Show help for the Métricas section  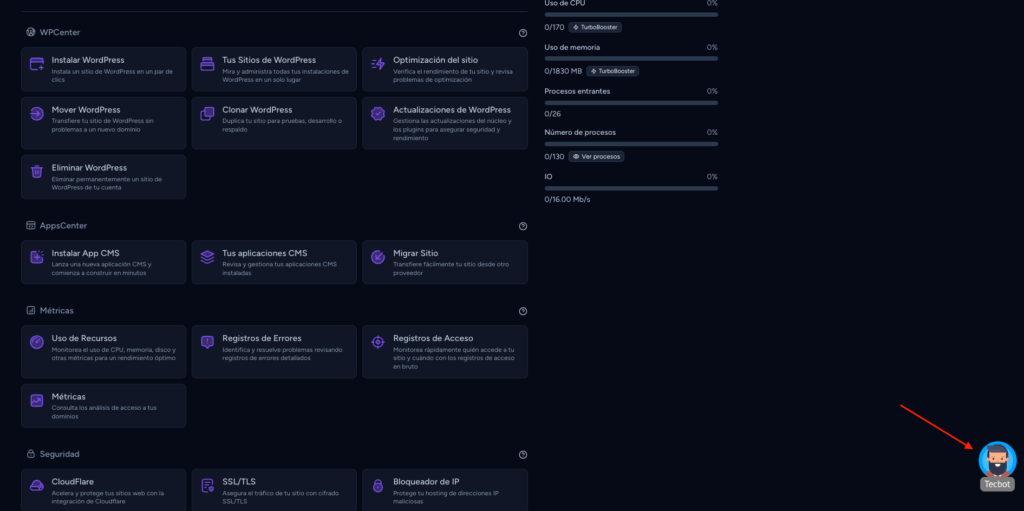(x=522, y=311)
